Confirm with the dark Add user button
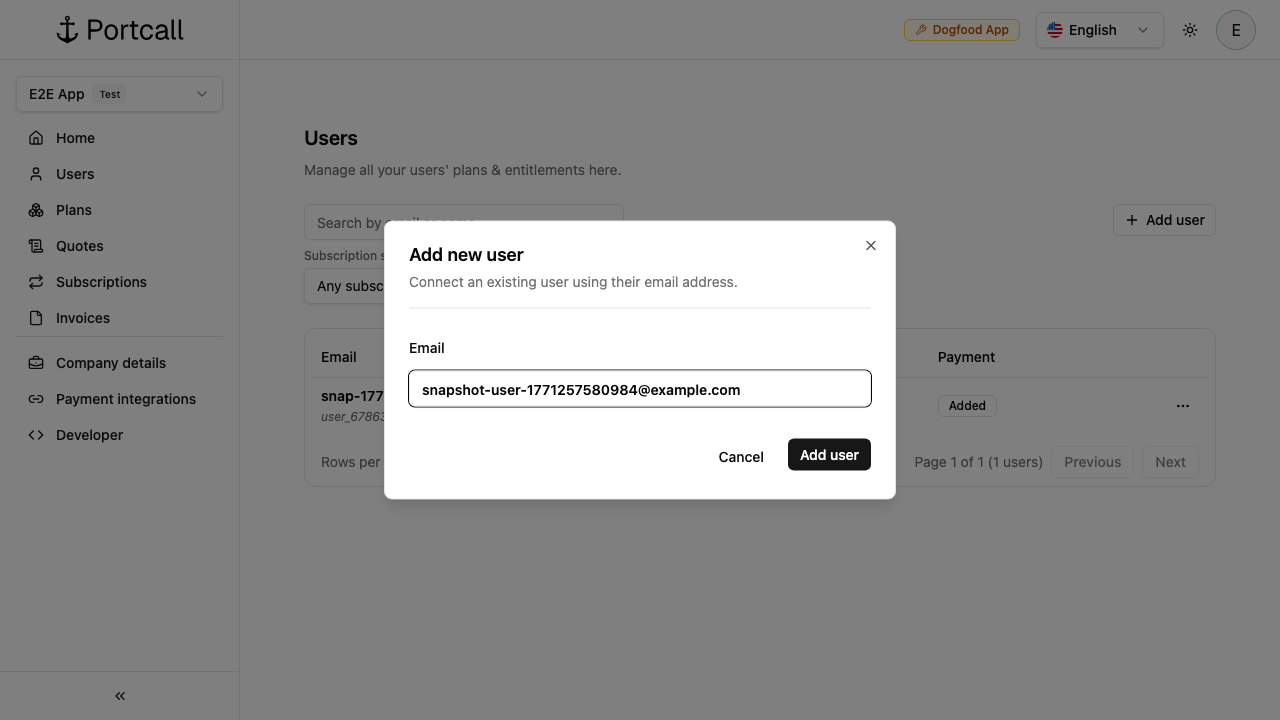This screenshot has width=1280, height=720. point(829,455)
